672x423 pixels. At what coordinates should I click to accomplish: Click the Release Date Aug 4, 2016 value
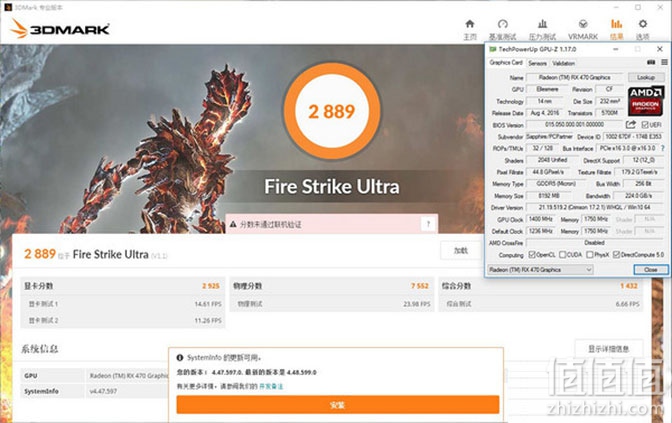pyautogui.click(x=545, y=113)
